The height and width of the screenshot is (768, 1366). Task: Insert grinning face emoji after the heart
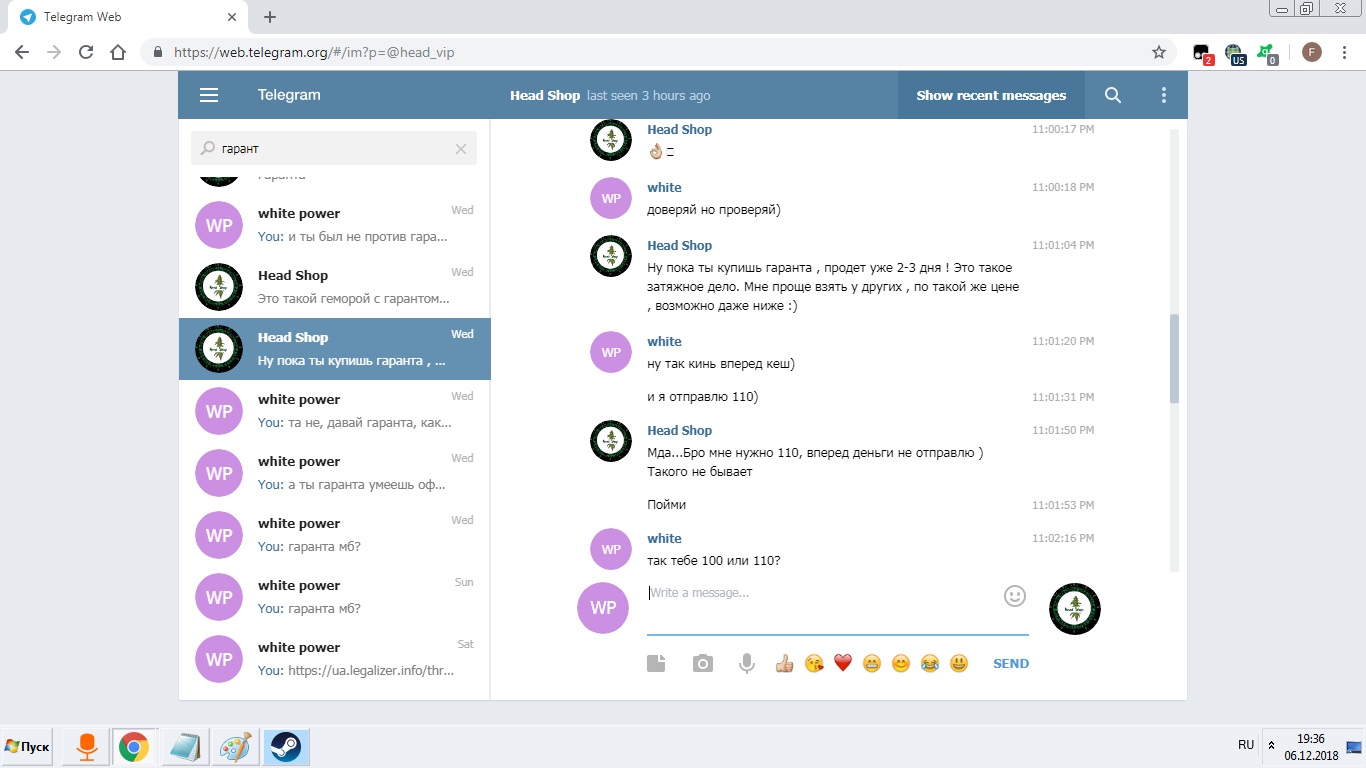pyautogui.click(x=872, y=663)
